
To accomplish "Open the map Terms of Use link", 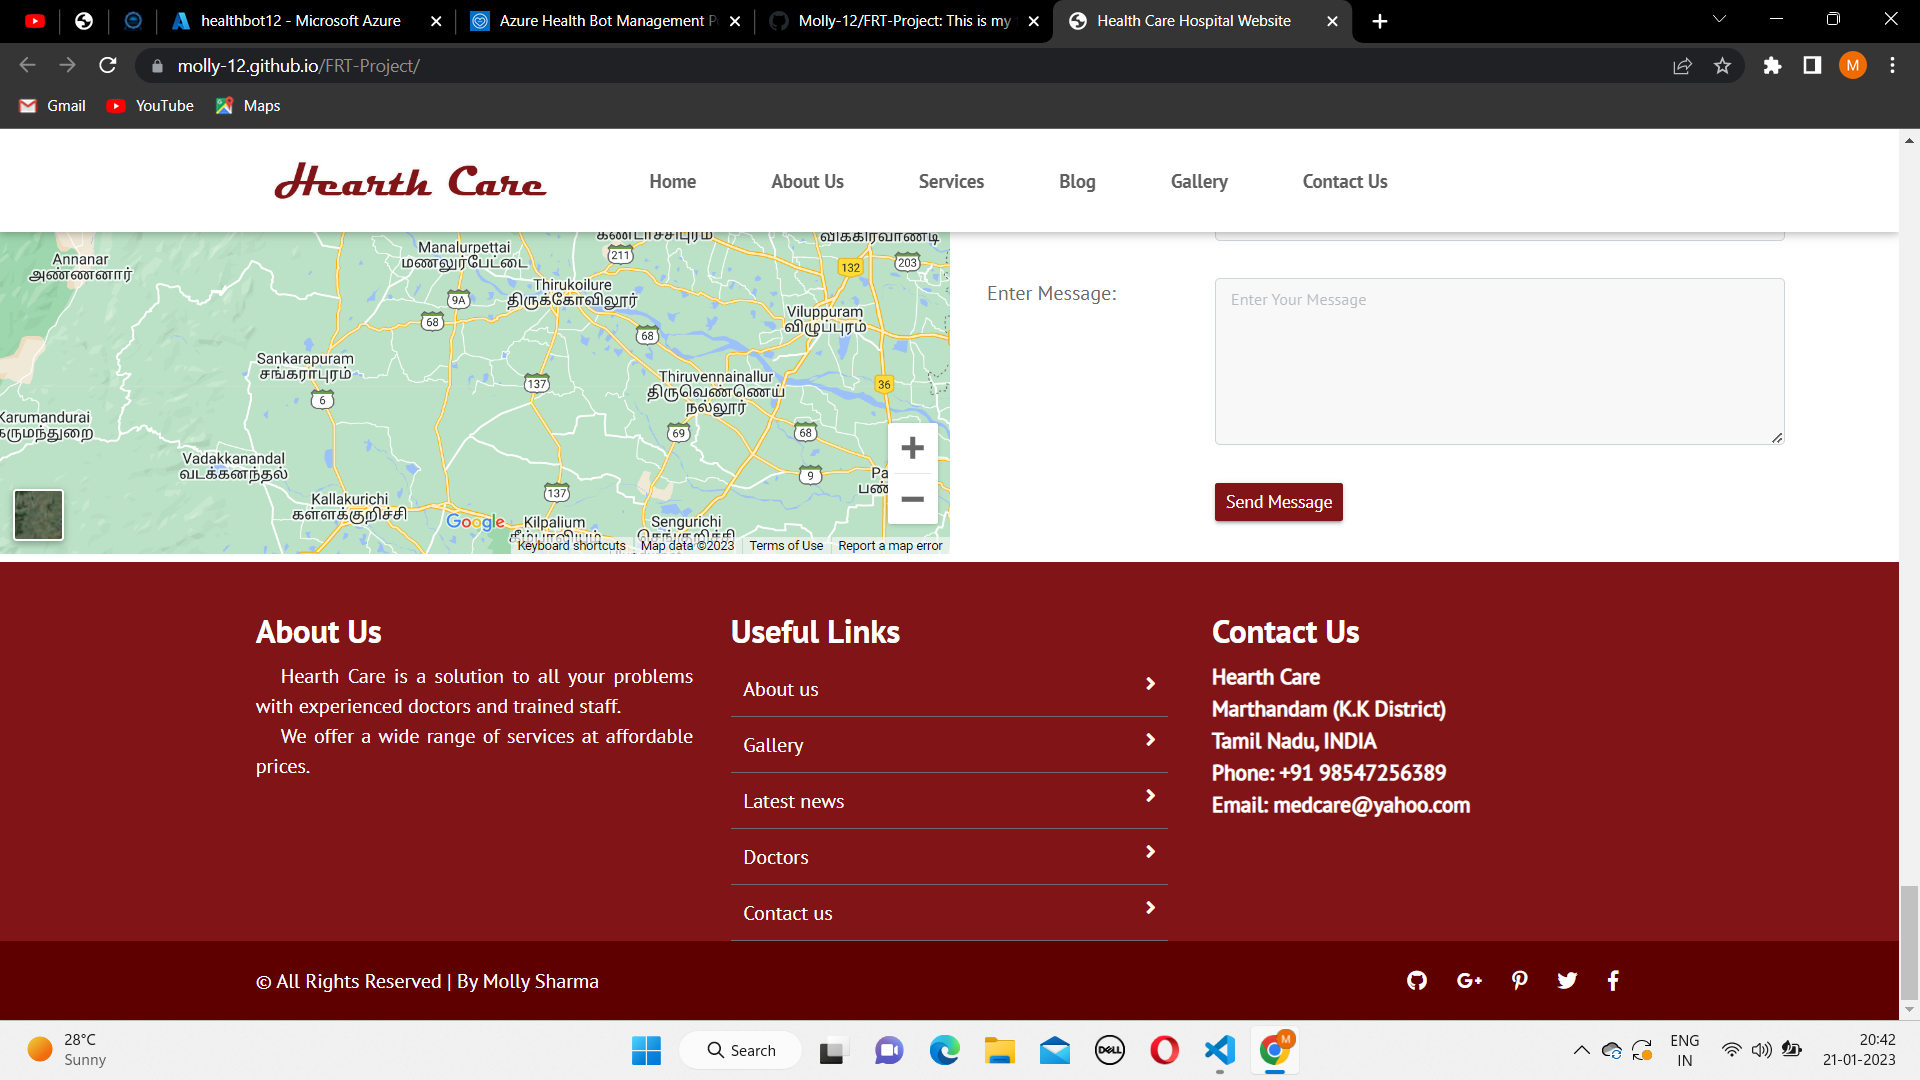I will point(786,545).
